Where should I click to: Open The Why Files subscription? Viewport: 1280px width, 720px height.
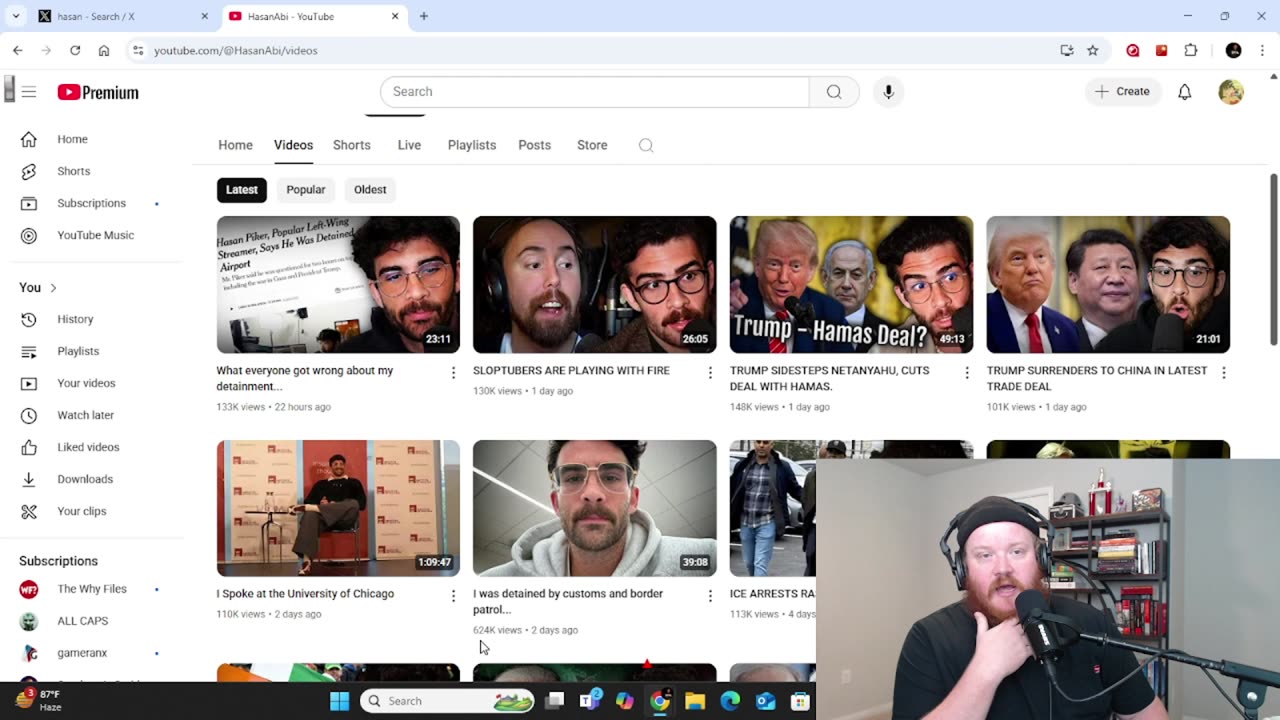(x=92, y=589)
